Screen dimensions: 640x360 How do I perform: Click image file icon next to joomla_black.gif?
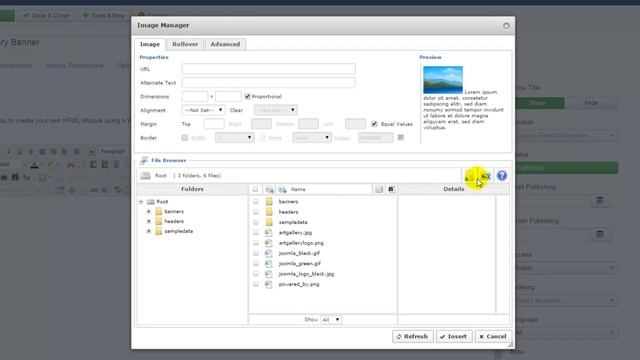269,253
